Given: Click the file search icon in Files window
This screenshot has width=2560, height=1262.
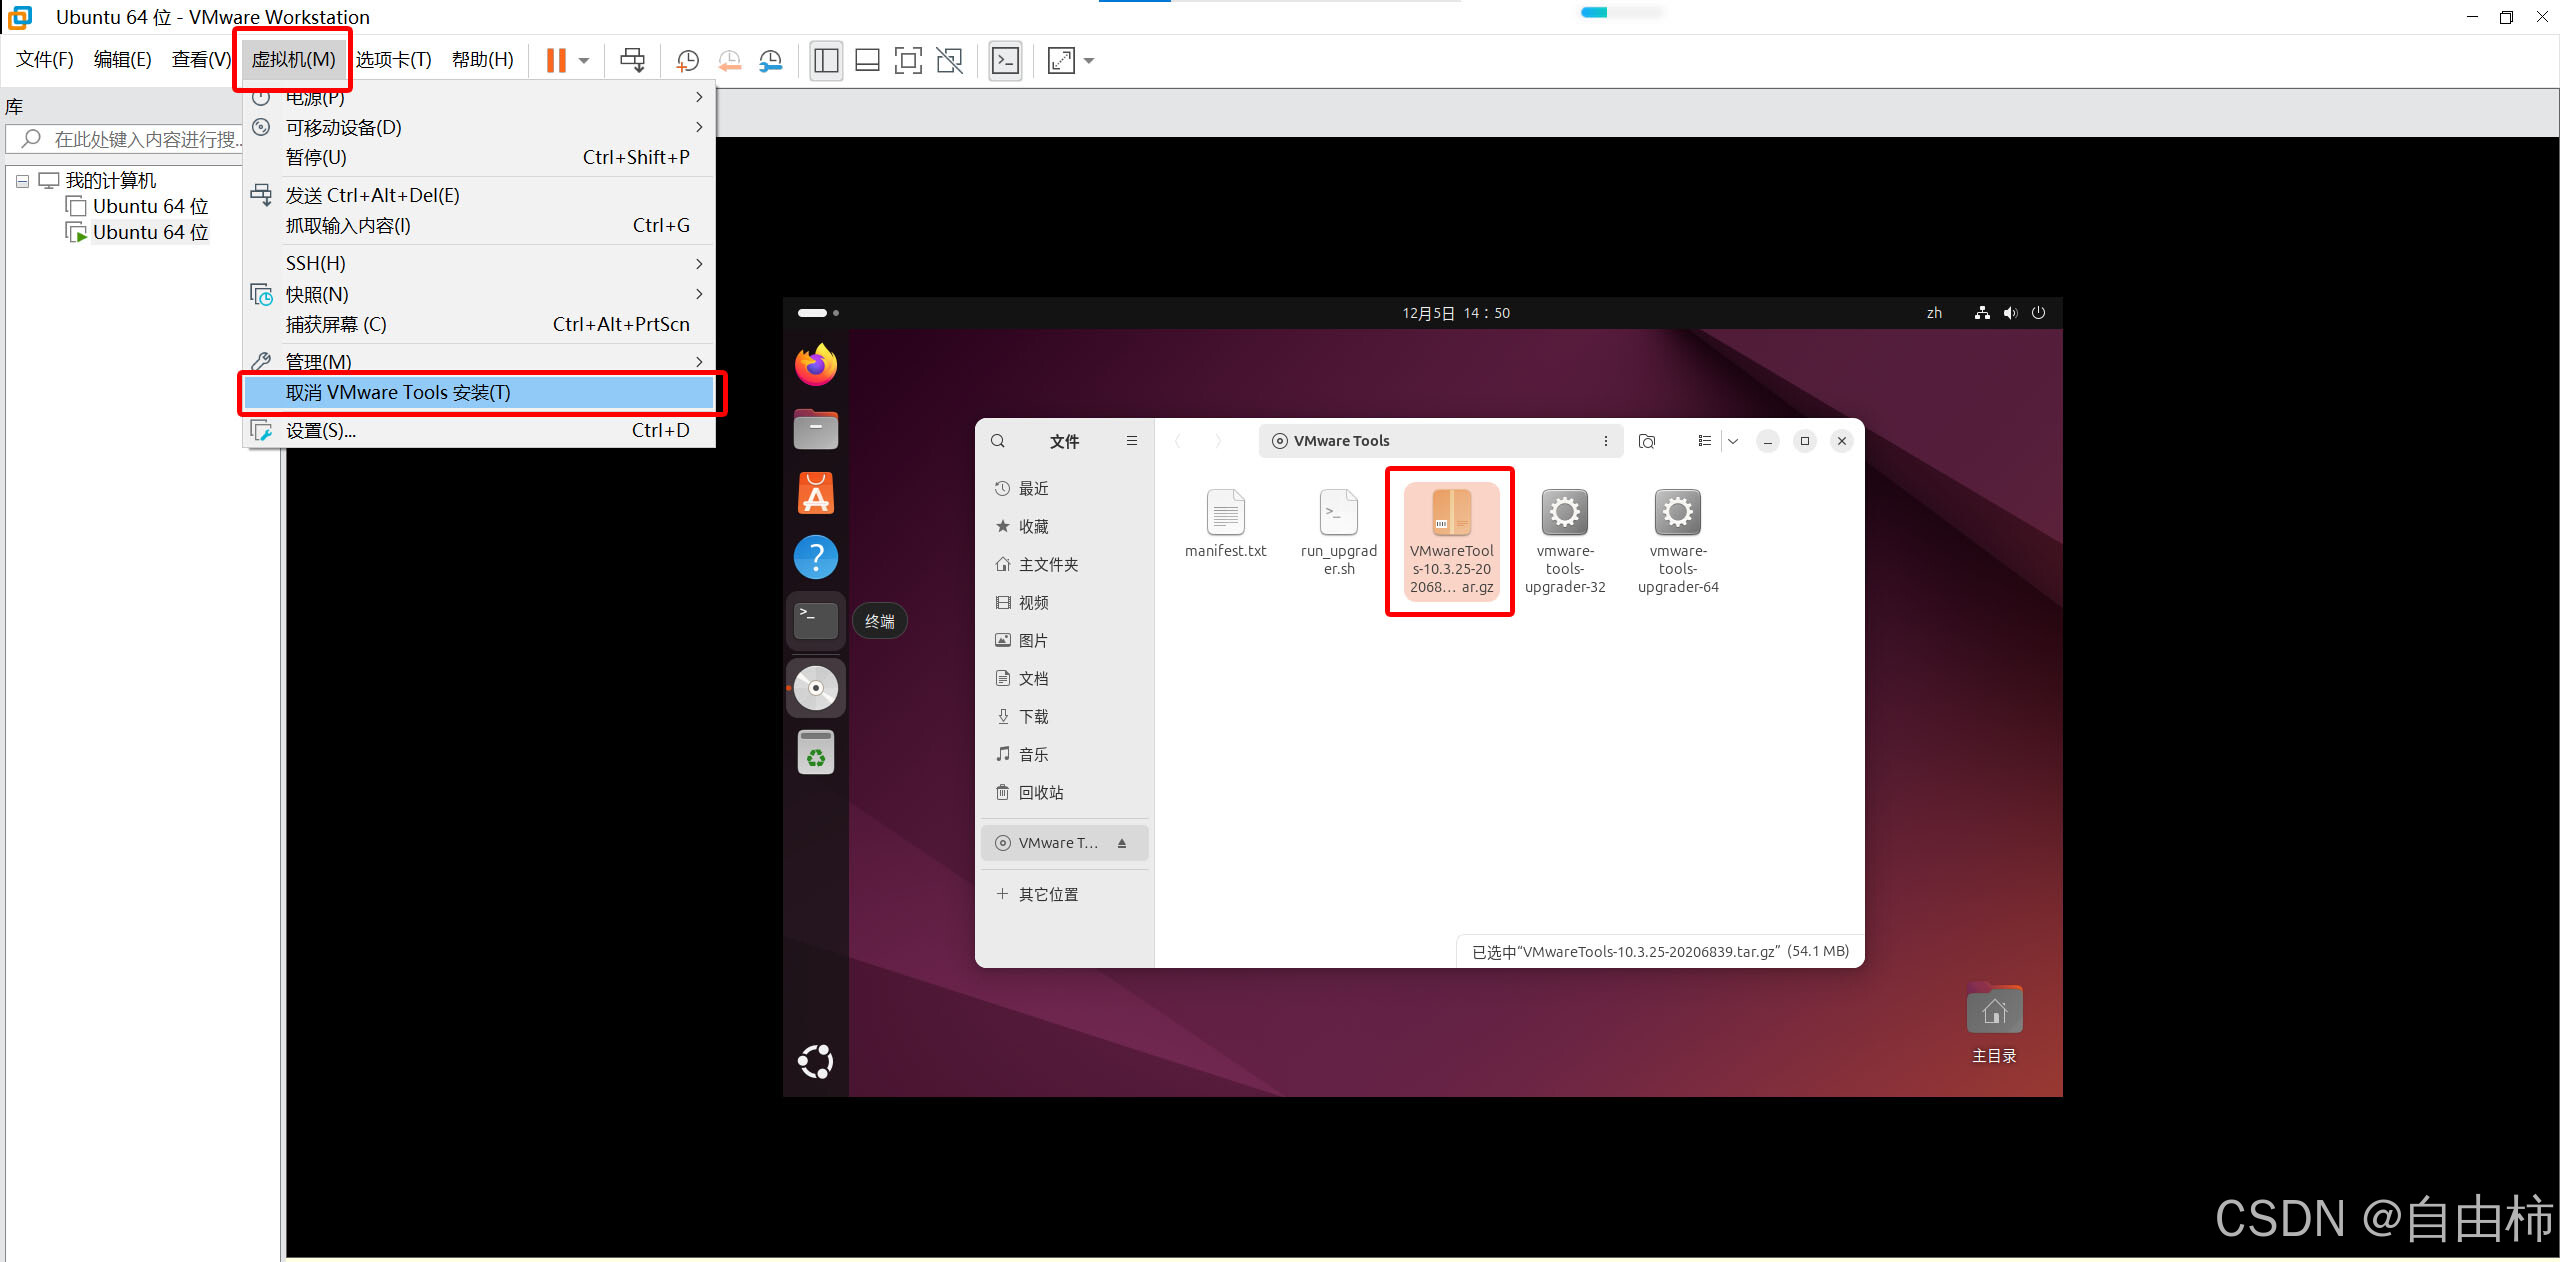Looking at the screenshot, I should click(x=998, y=441).
